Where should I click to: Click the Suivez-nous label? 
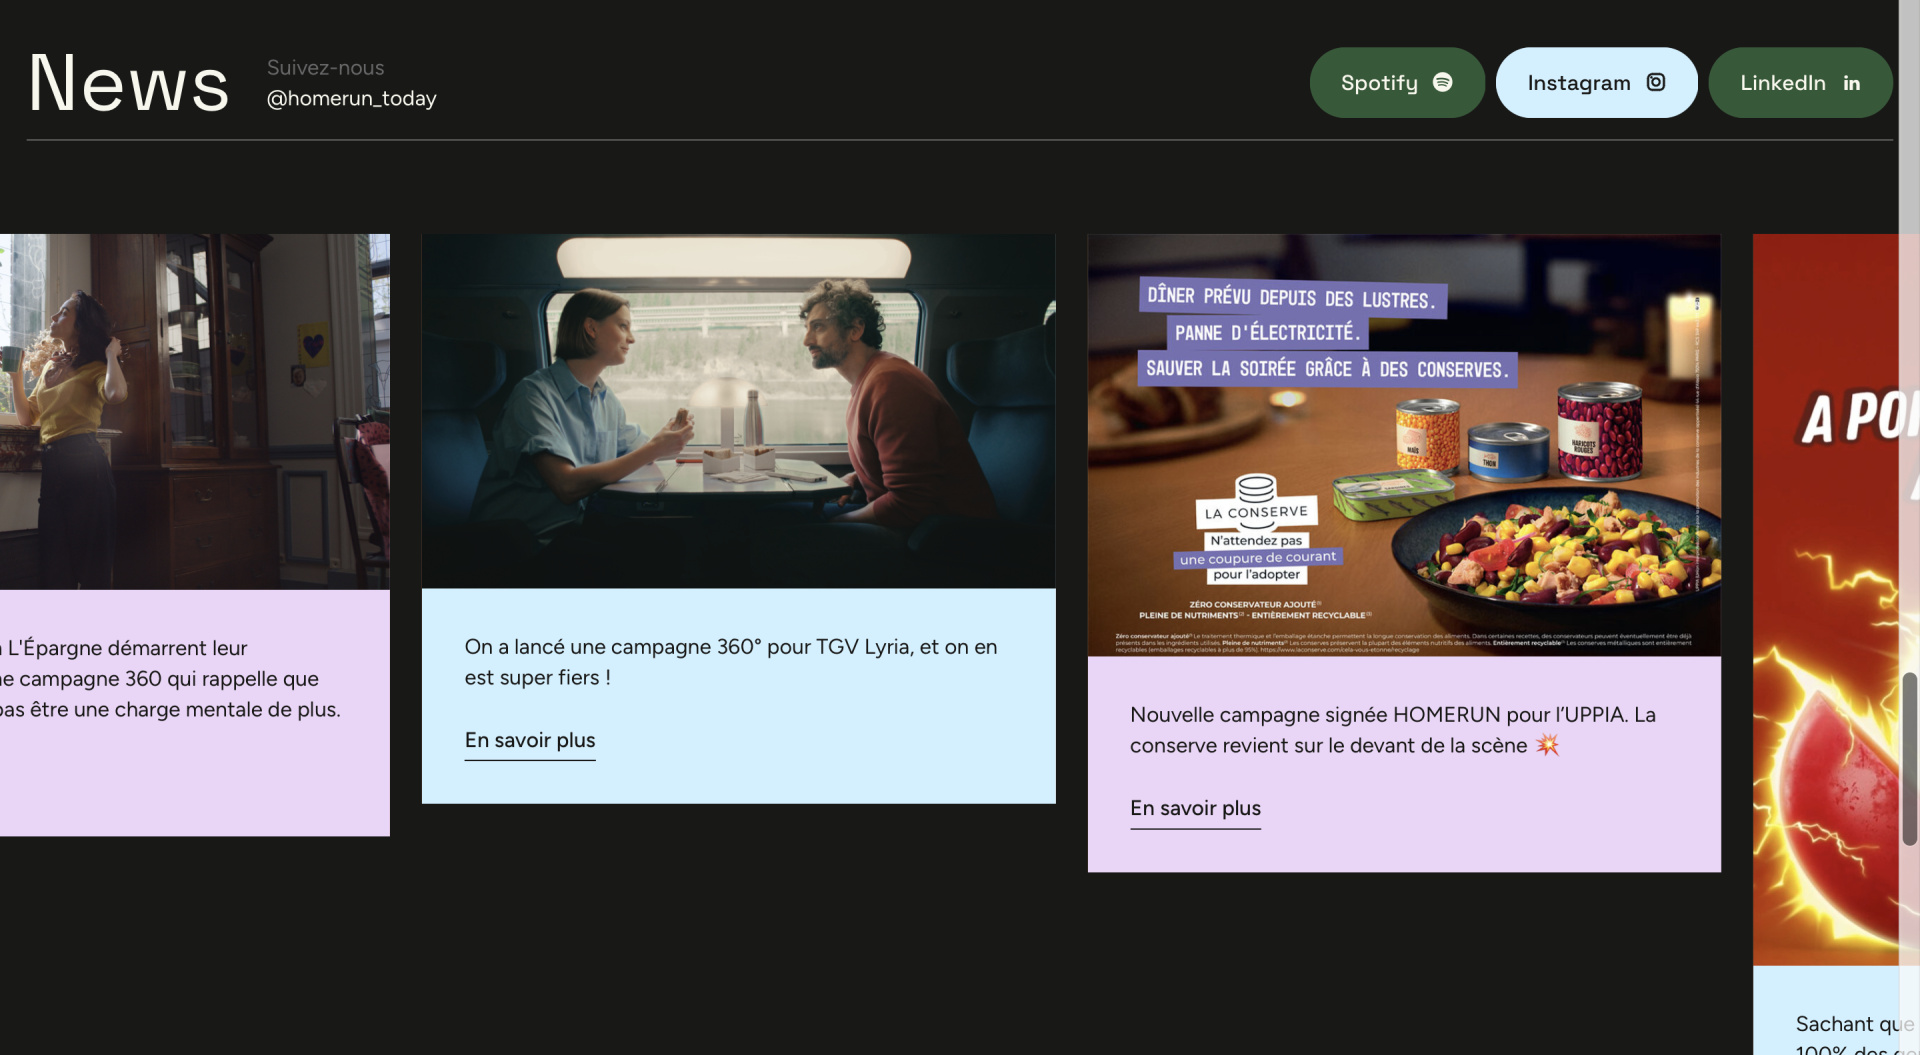click(x=325, y=68)
